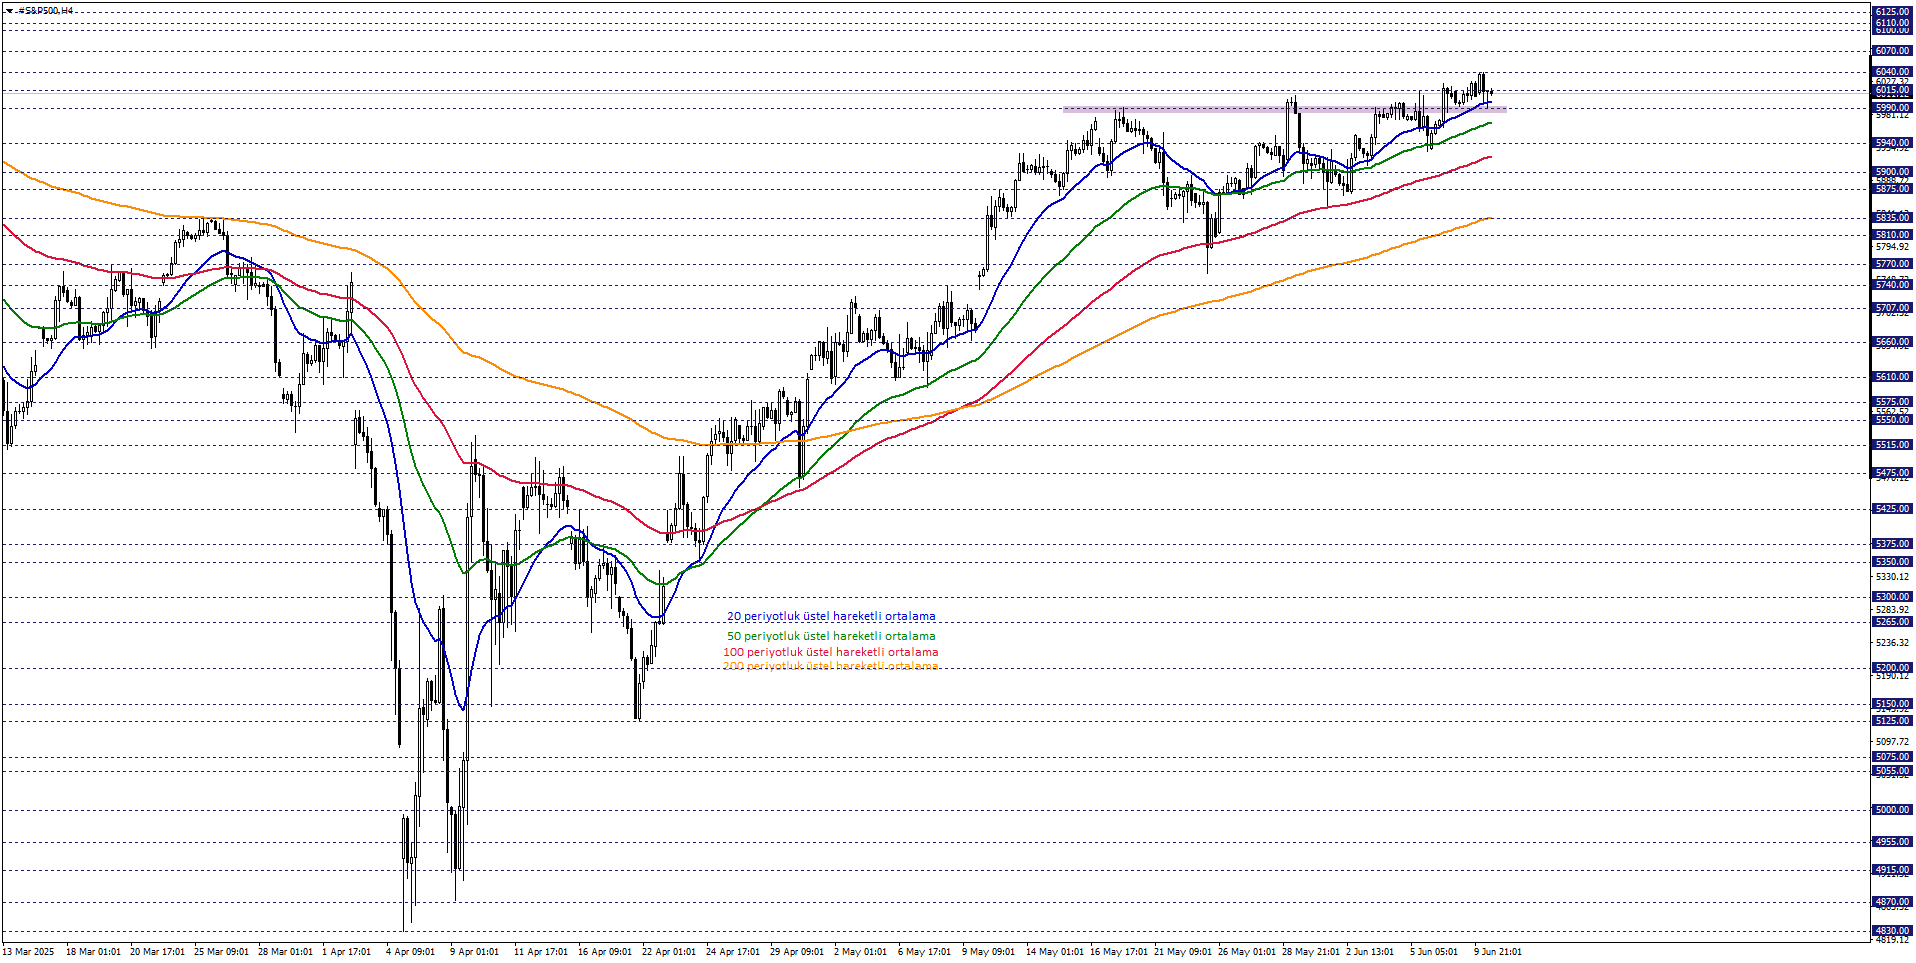This screenshot has height=963, width=1916.
Task: Click the '2 May 01:01' time axis label
Action: pyautogui.click(x=860, y=952)
